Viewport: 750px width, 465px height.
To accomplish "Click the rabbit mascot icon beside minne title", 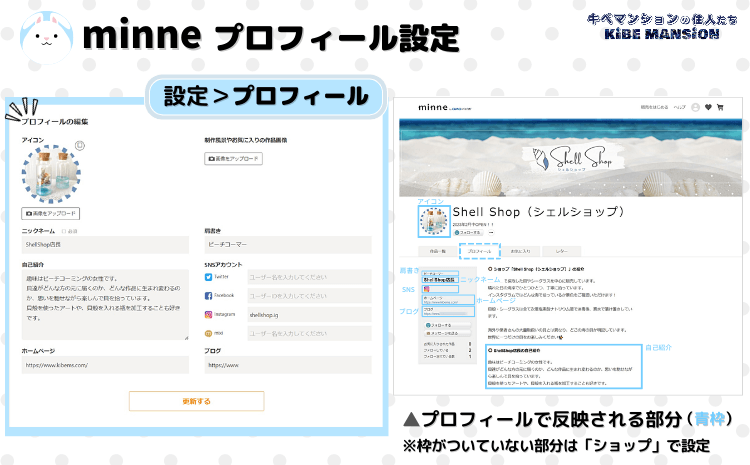I will point(46,37).
